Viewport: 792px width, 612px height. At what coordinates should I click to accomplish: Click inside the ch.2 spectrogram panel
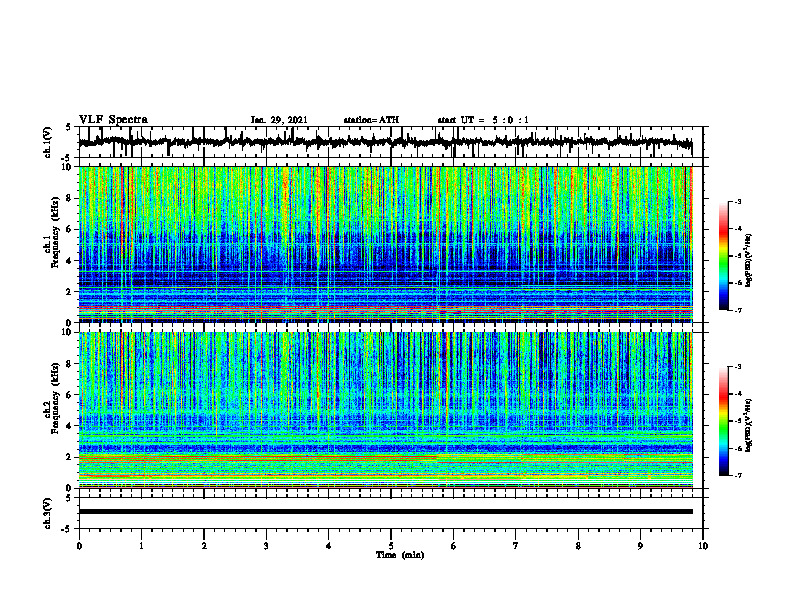[x=385, y=410]
